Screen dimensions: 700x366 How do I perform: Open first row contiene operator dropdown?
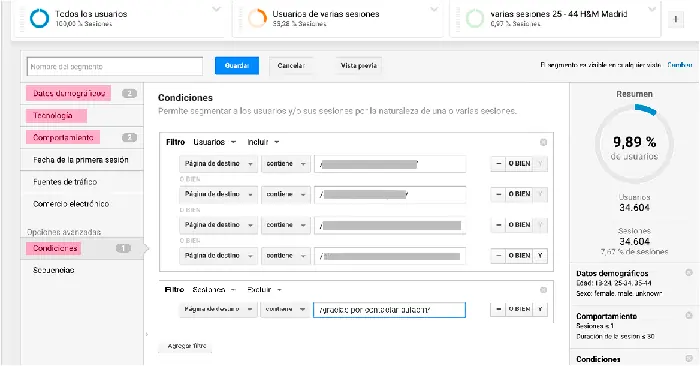[x=286, y=164]
